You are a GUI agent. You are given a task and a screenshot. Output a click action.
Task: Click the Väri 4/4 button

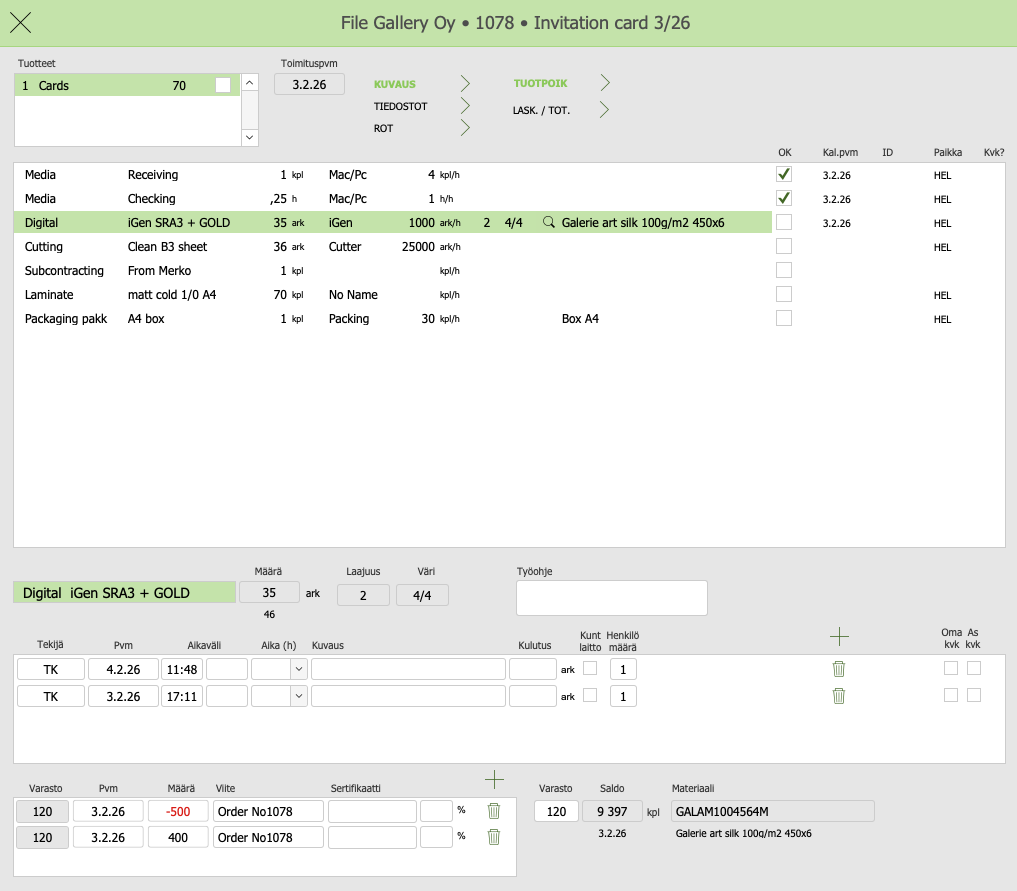422,595
